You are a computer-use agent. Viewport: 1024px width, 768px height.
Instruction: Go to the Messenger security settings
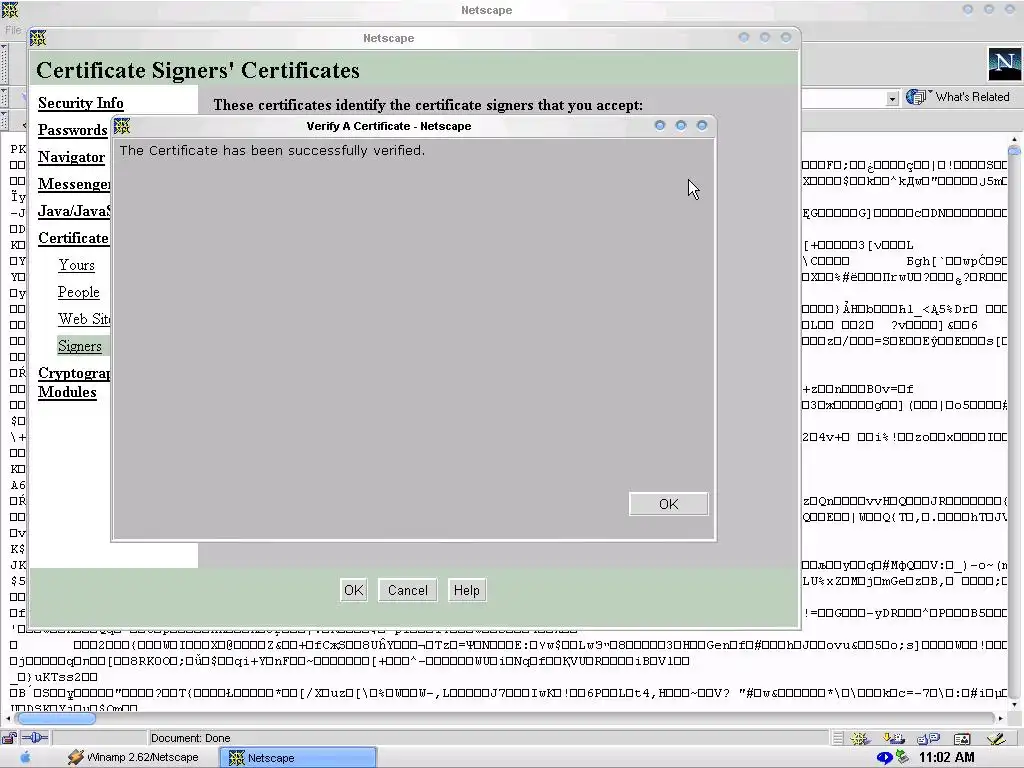click(x=74, y=184)
